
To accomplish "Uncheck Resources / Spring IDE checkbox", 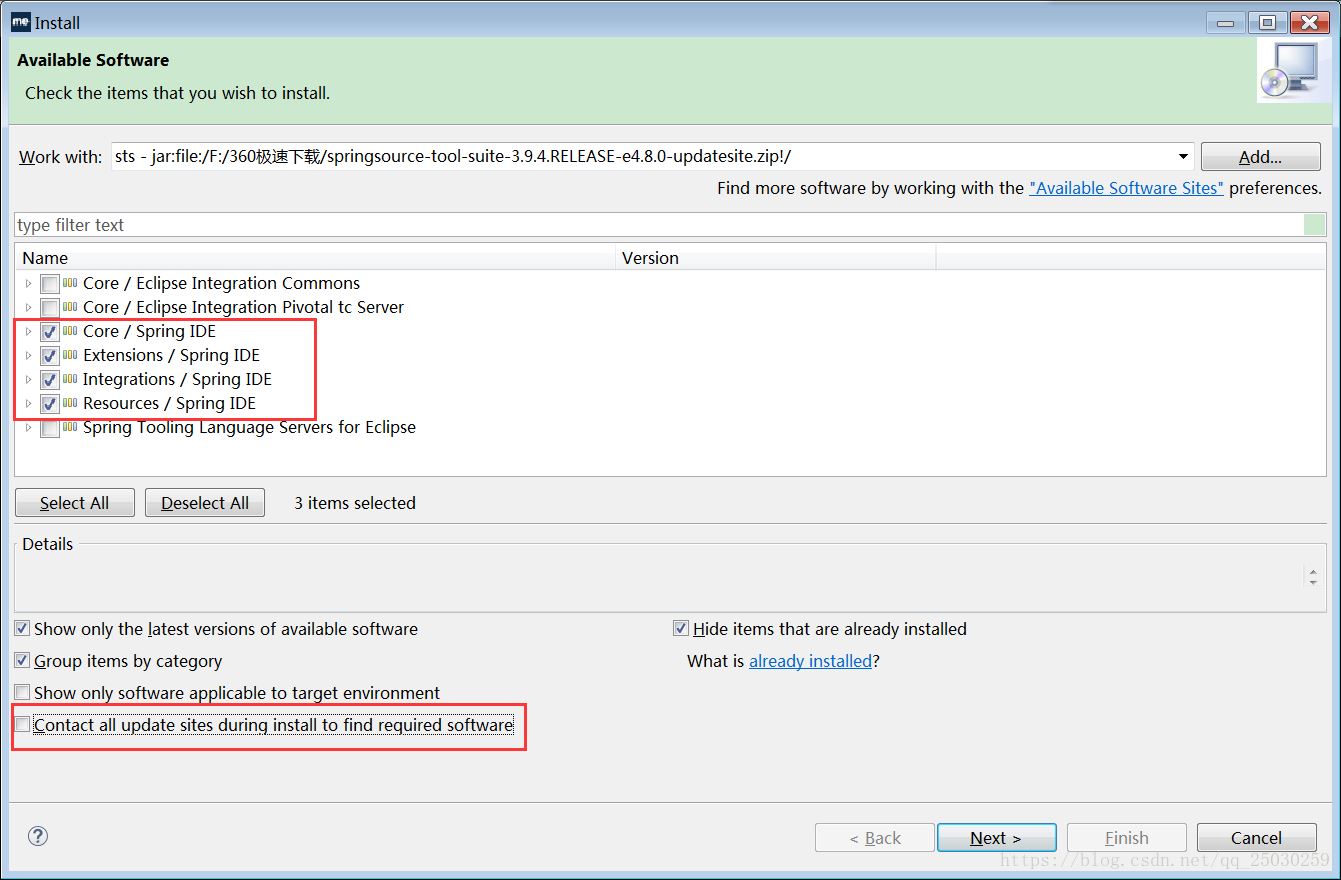I will pyautogui.click(x=50, y=404).
